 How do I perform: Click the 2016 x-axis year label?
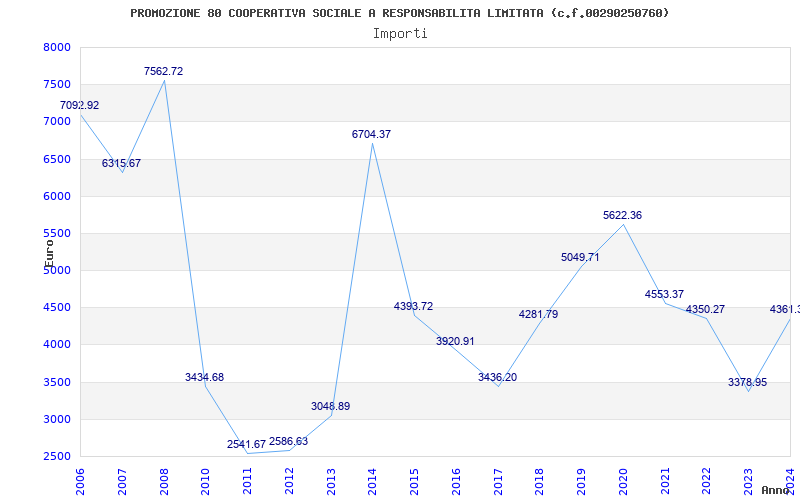[x=456, y=482]
